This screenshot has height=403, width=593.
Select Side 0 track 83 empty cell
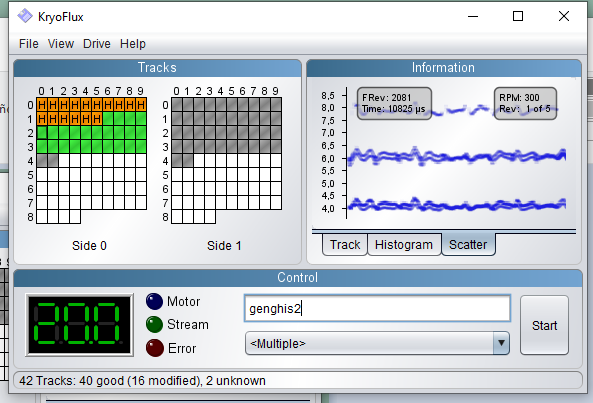pos(75,217)
